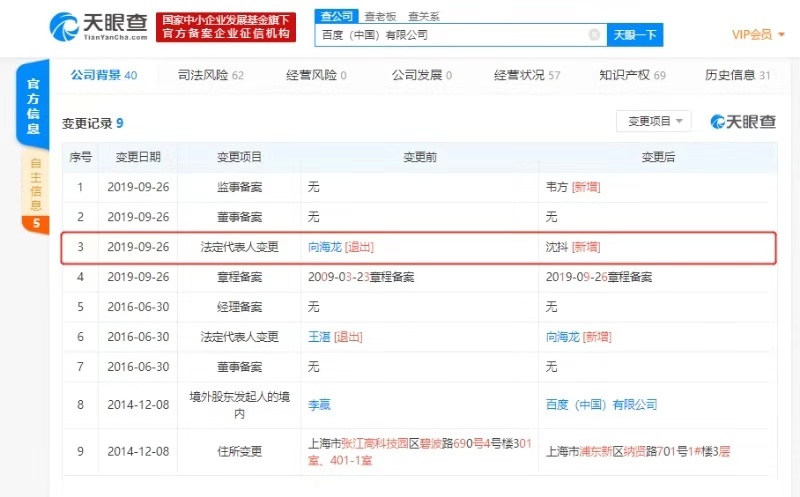Open the 司法风险 tab

click(211, 75)
